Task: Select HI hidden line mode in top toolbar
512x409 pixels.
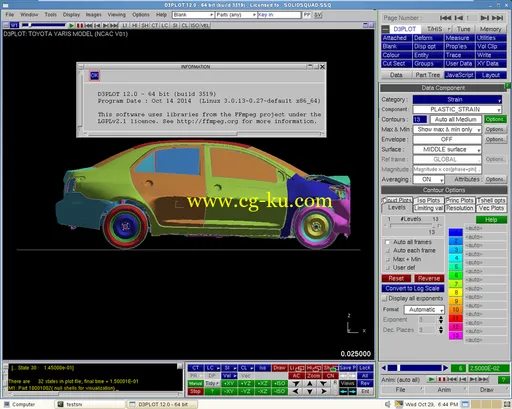Action: click(134, 25)
